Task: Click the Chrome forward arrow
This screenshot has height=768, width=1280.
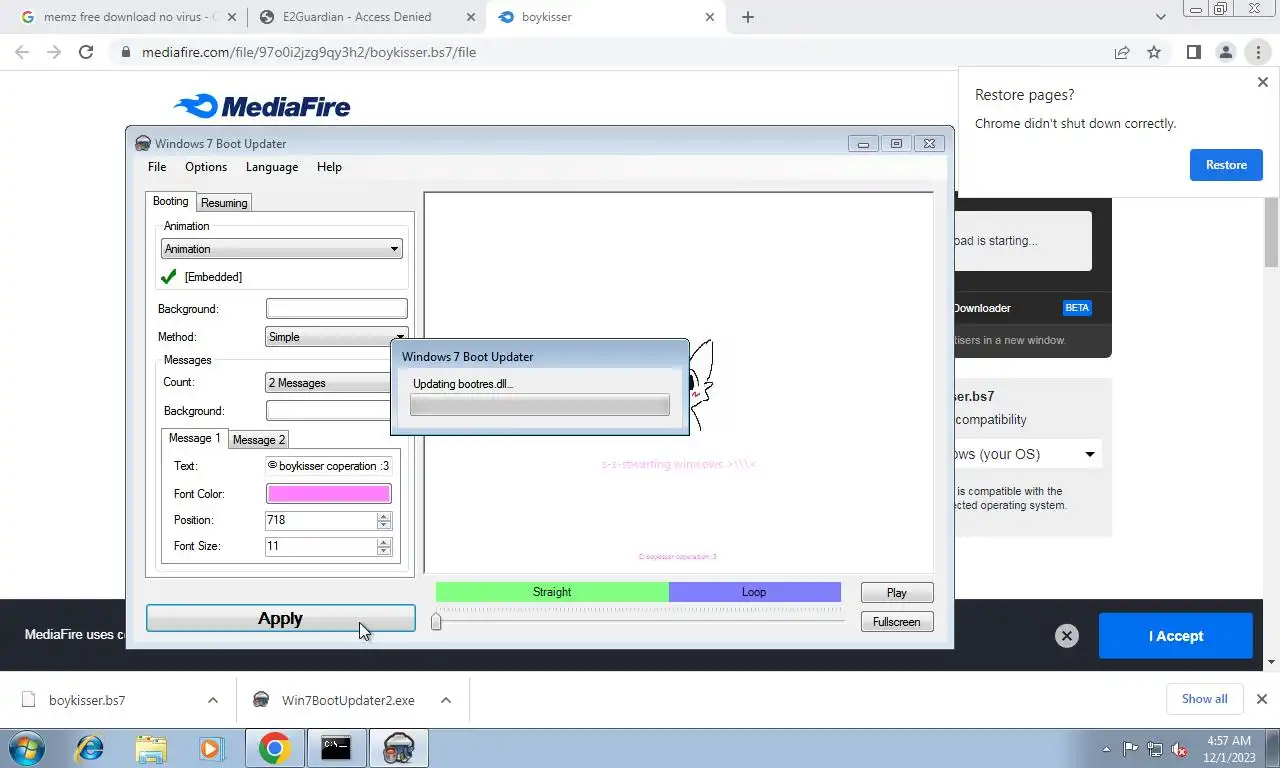Action: click(x=55, y=52)
